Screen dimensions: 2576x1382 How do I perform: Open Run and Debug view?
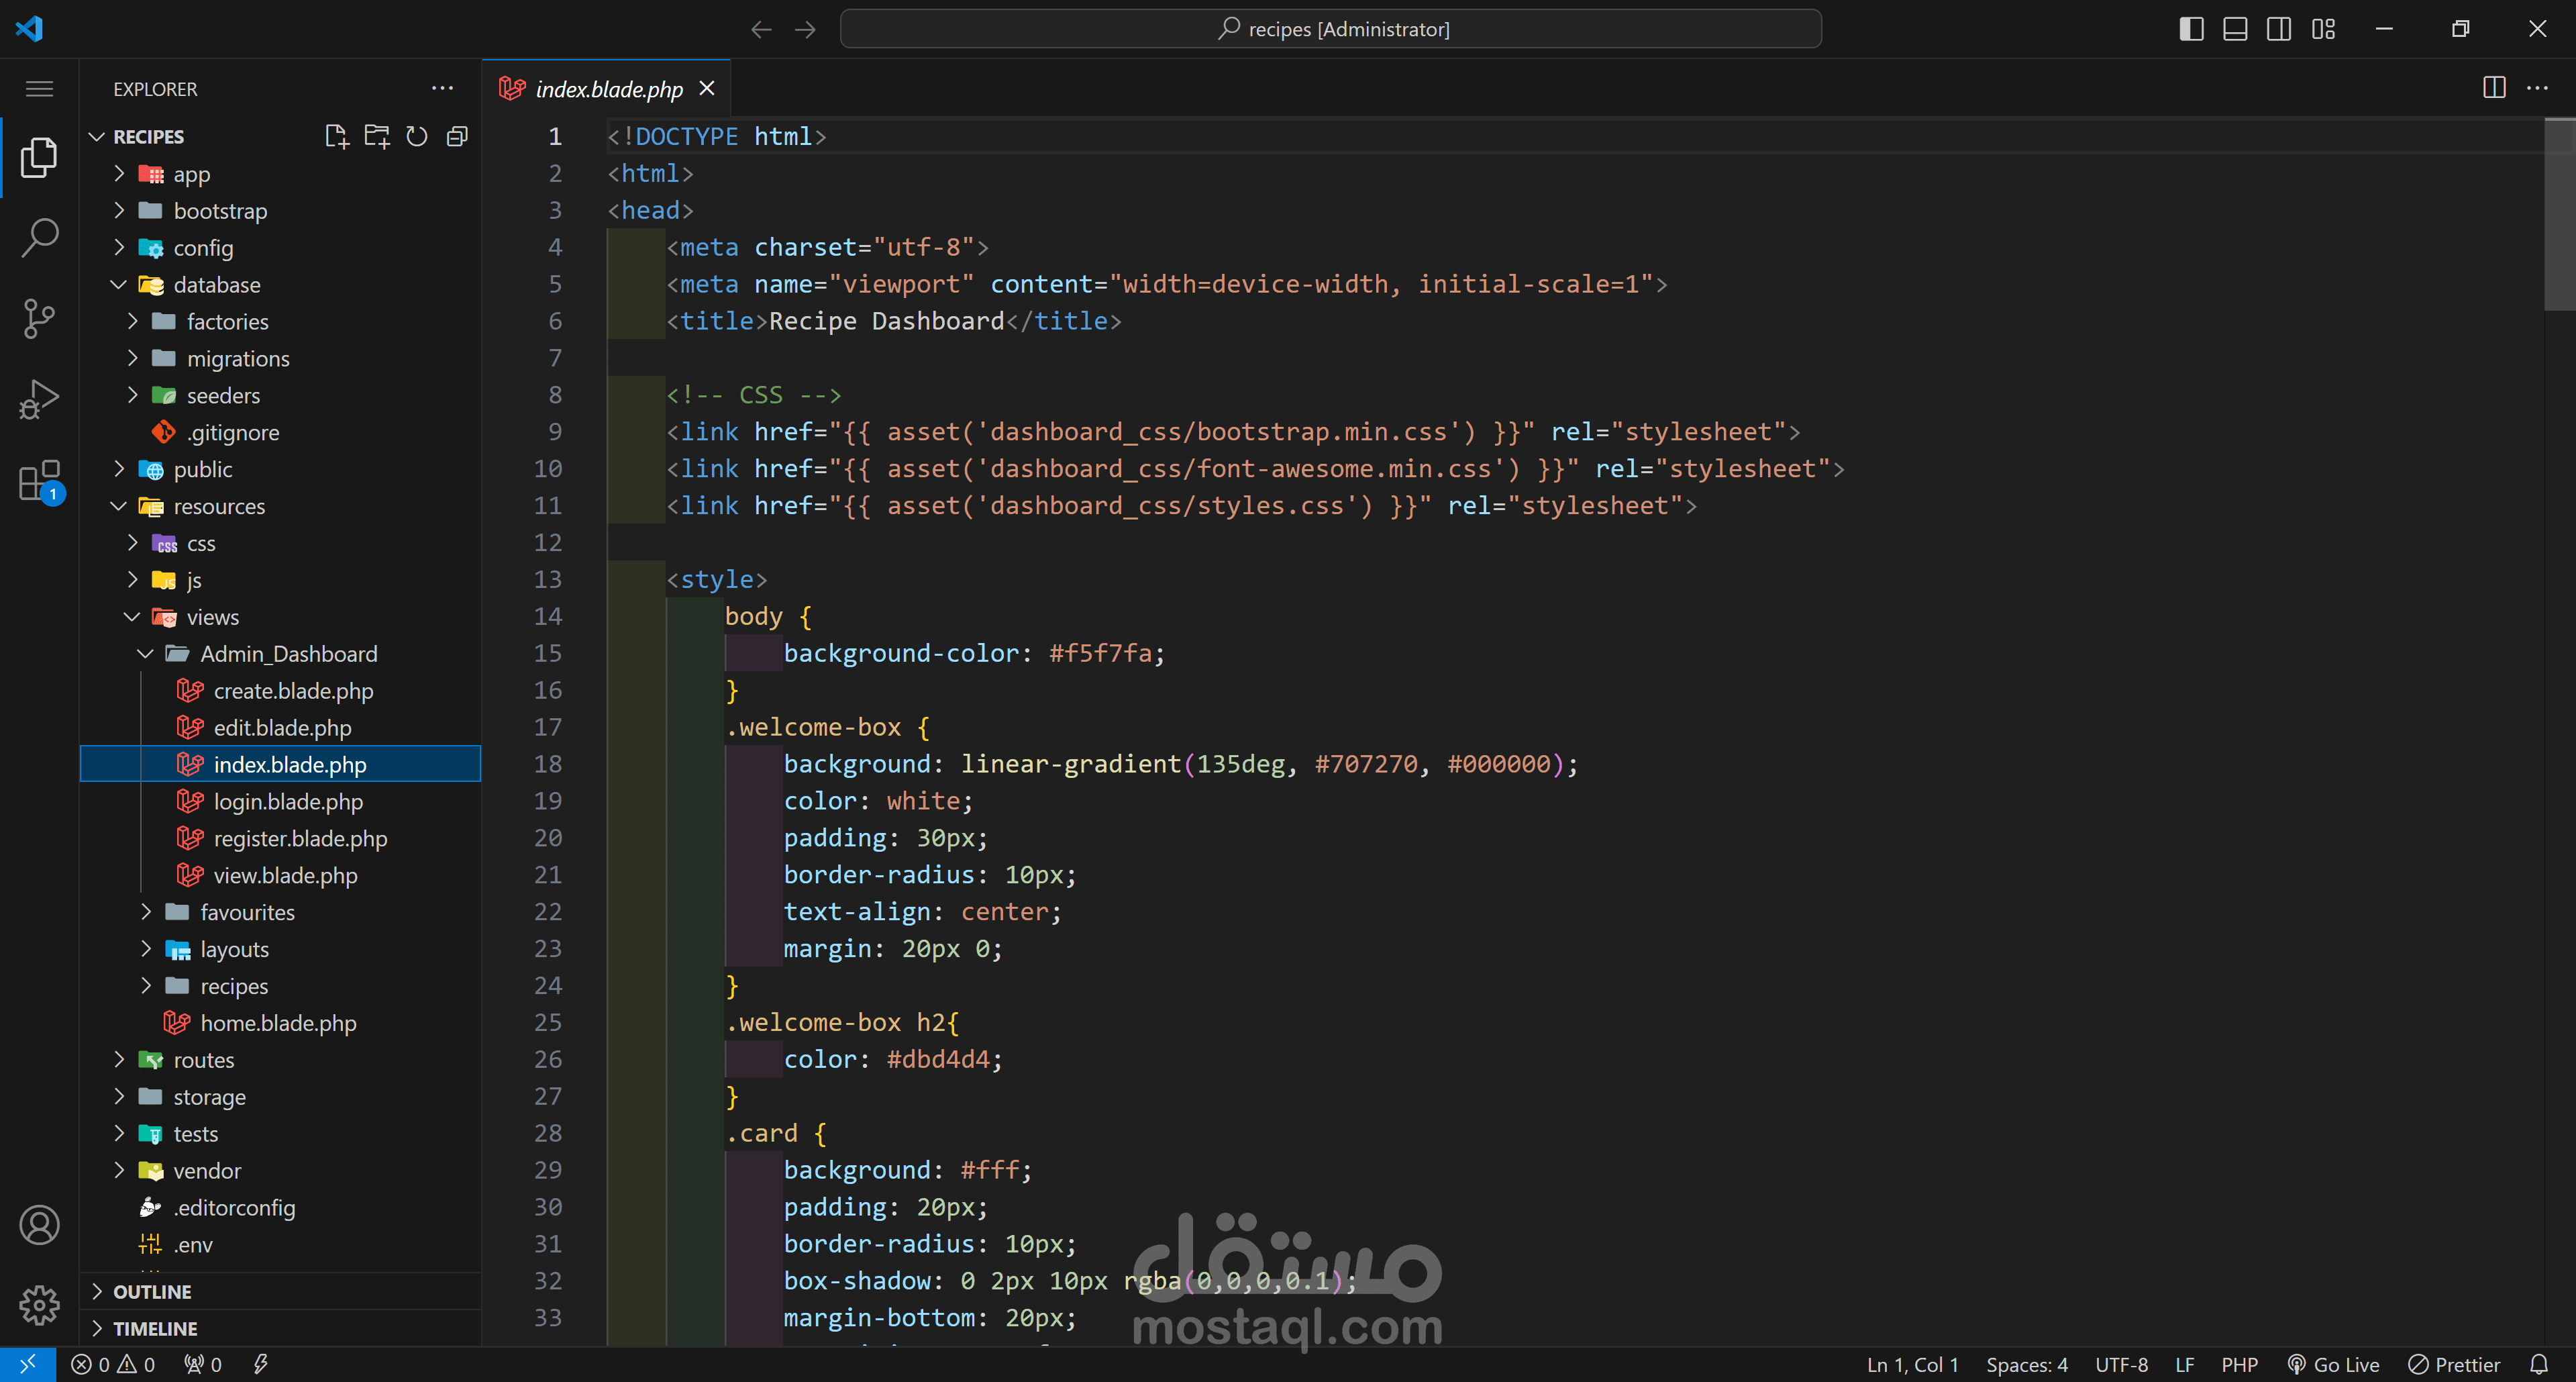tap(39, 399)
